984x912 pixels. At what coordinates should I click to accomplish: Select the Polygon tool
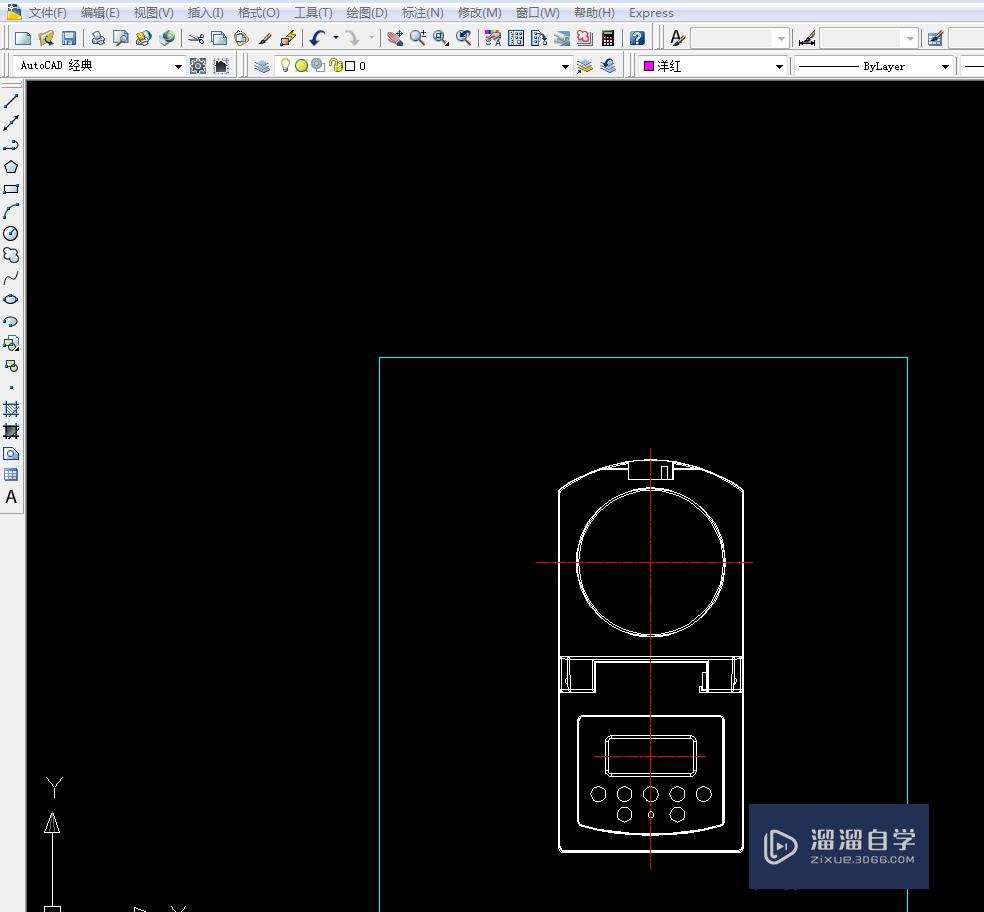click(11, 166)
